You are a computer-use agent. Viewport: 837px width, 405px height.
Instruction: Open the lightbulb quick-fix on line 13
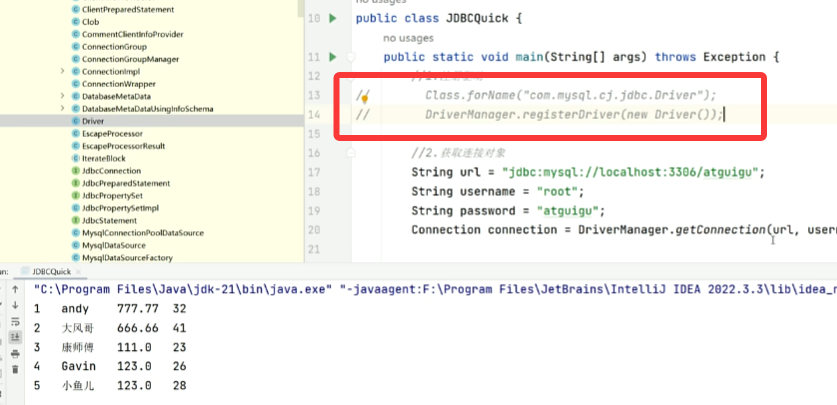(x=365, y=98)
